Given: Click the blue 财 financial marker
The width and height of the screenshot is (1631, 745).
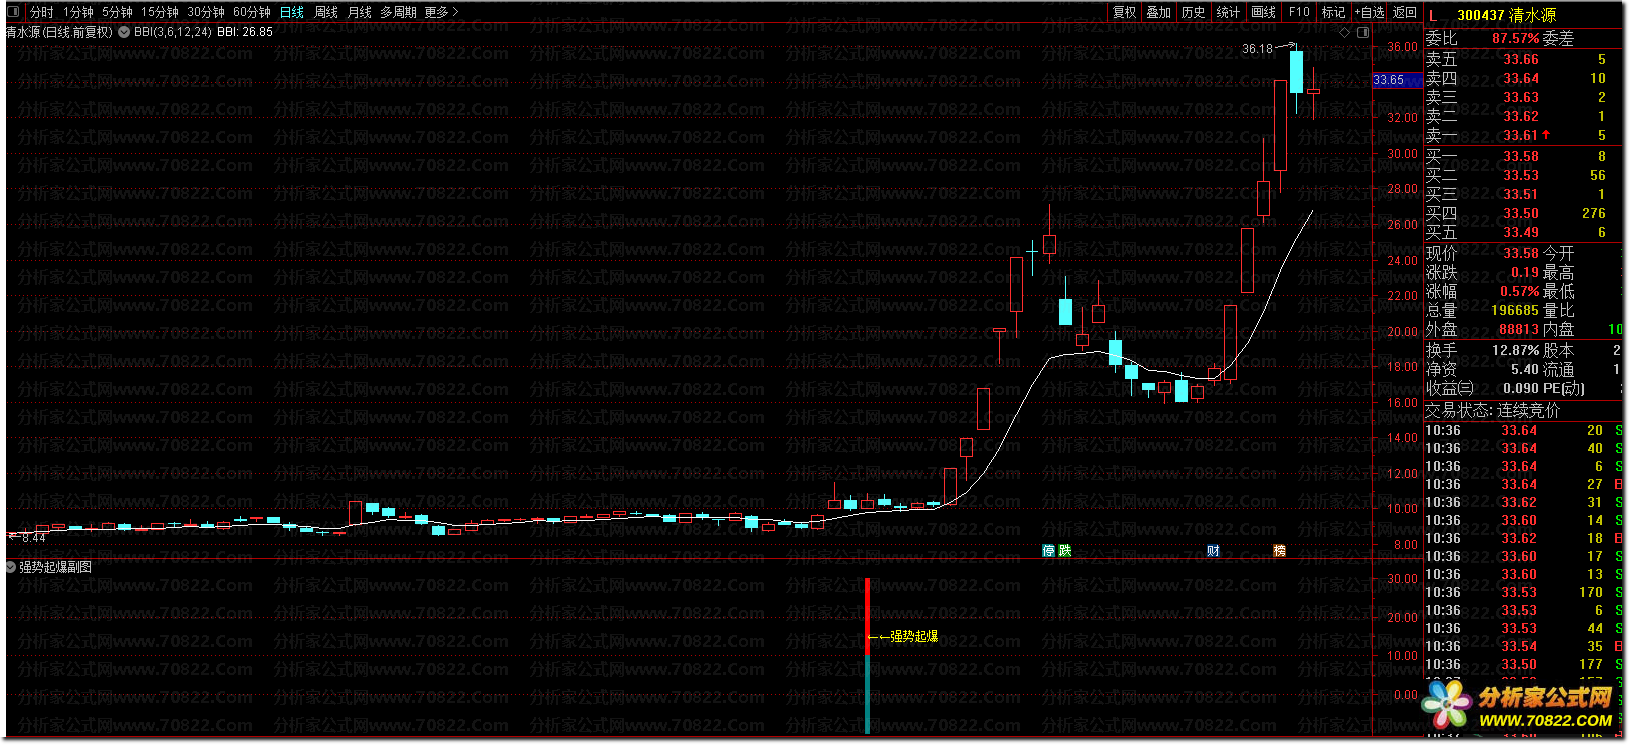Looking at the screenshot, I should pos(1213,551).
